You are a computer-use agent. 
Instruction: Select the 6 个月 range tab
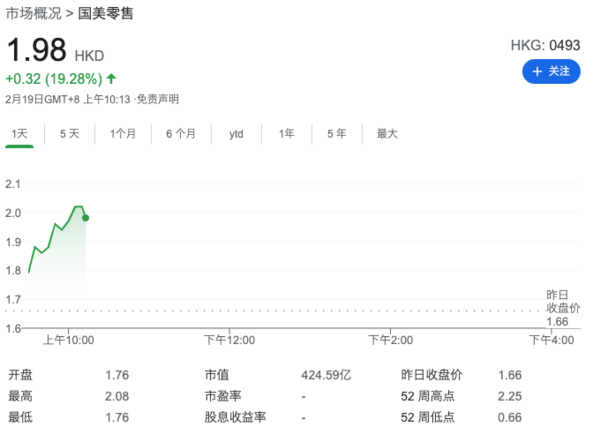click(x=181, y=134)
